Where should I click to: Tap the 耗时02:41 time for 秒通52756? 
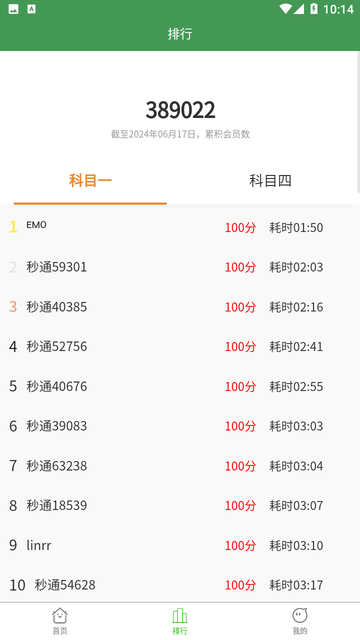click(296, 347)
